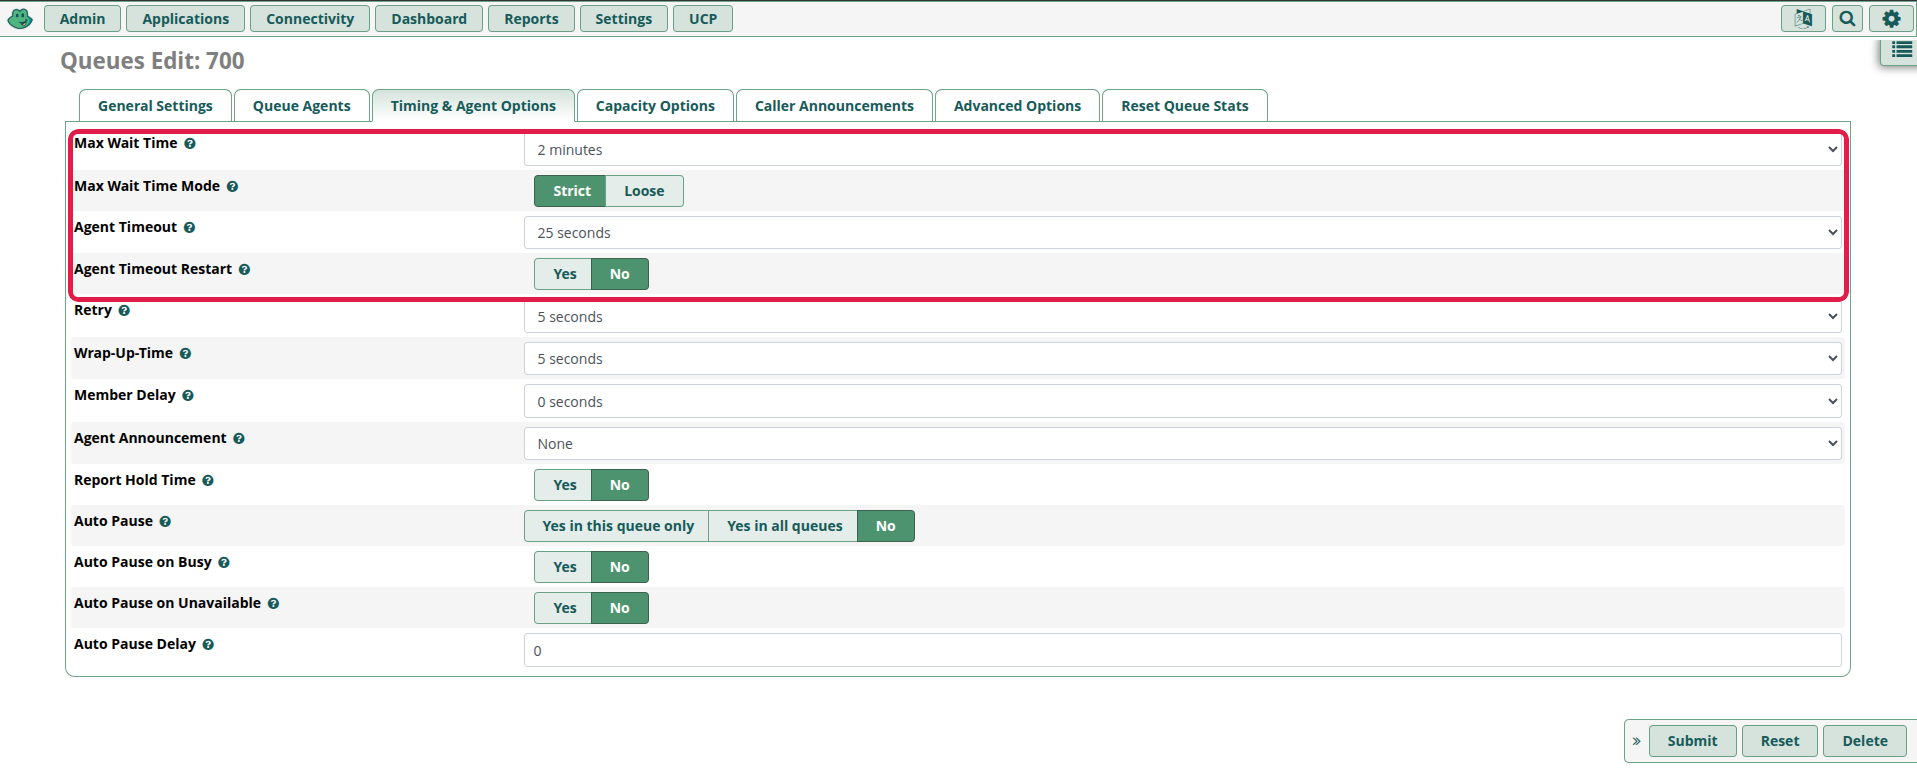Open the UCP menu
1917x770 pixels.
(x=703, y=19)
